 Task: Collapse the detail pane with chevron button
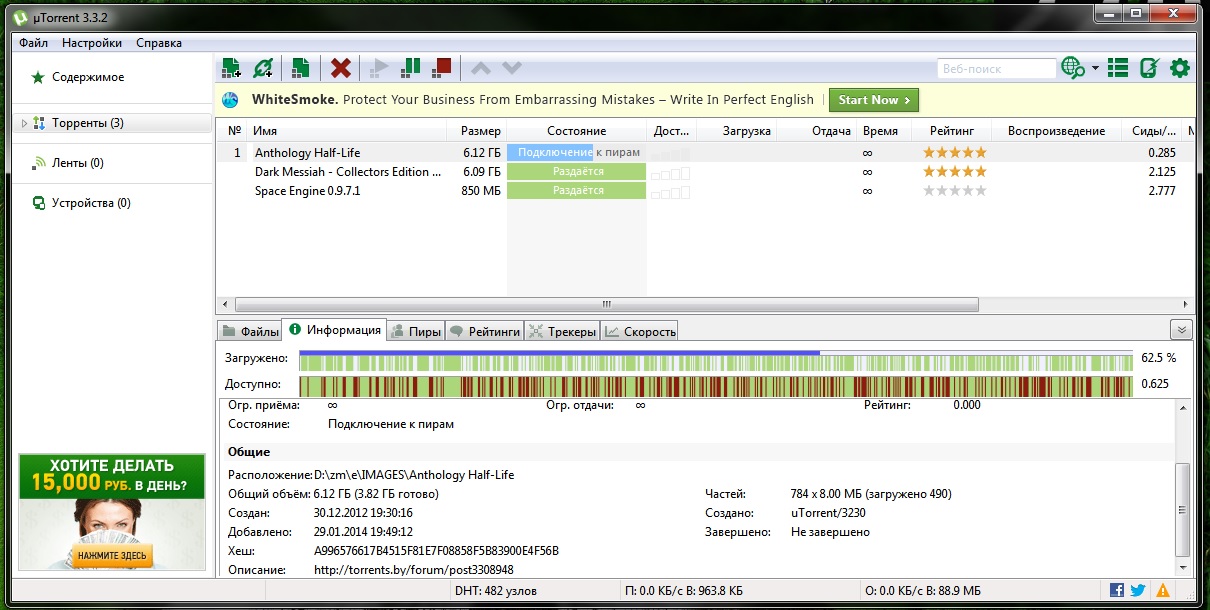1180,330
